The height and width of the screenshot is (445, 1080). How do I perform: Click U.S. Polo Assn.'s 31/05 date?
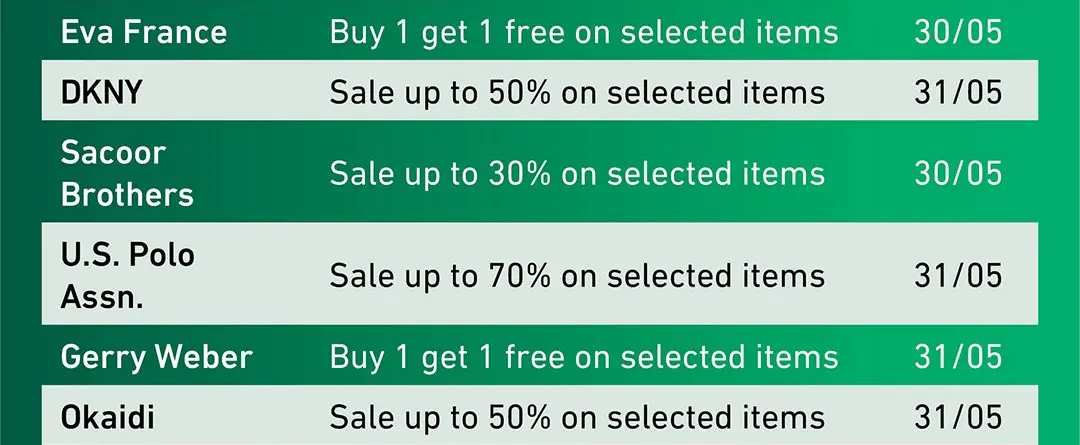click(x=957, y=275)
